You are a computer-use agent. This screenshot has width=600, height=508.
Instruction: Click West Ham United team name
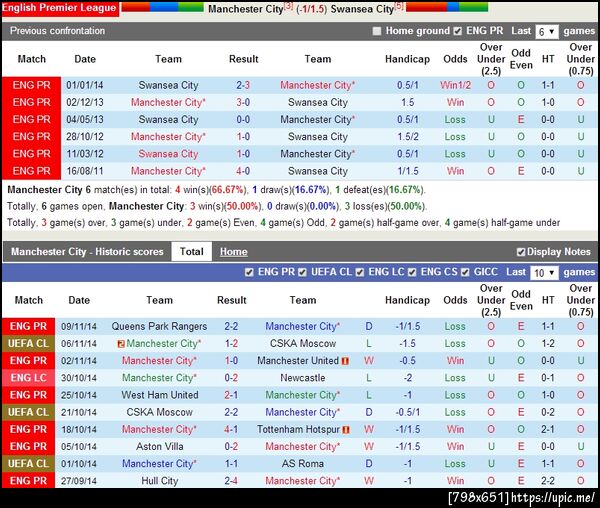[x=160, y=395]
